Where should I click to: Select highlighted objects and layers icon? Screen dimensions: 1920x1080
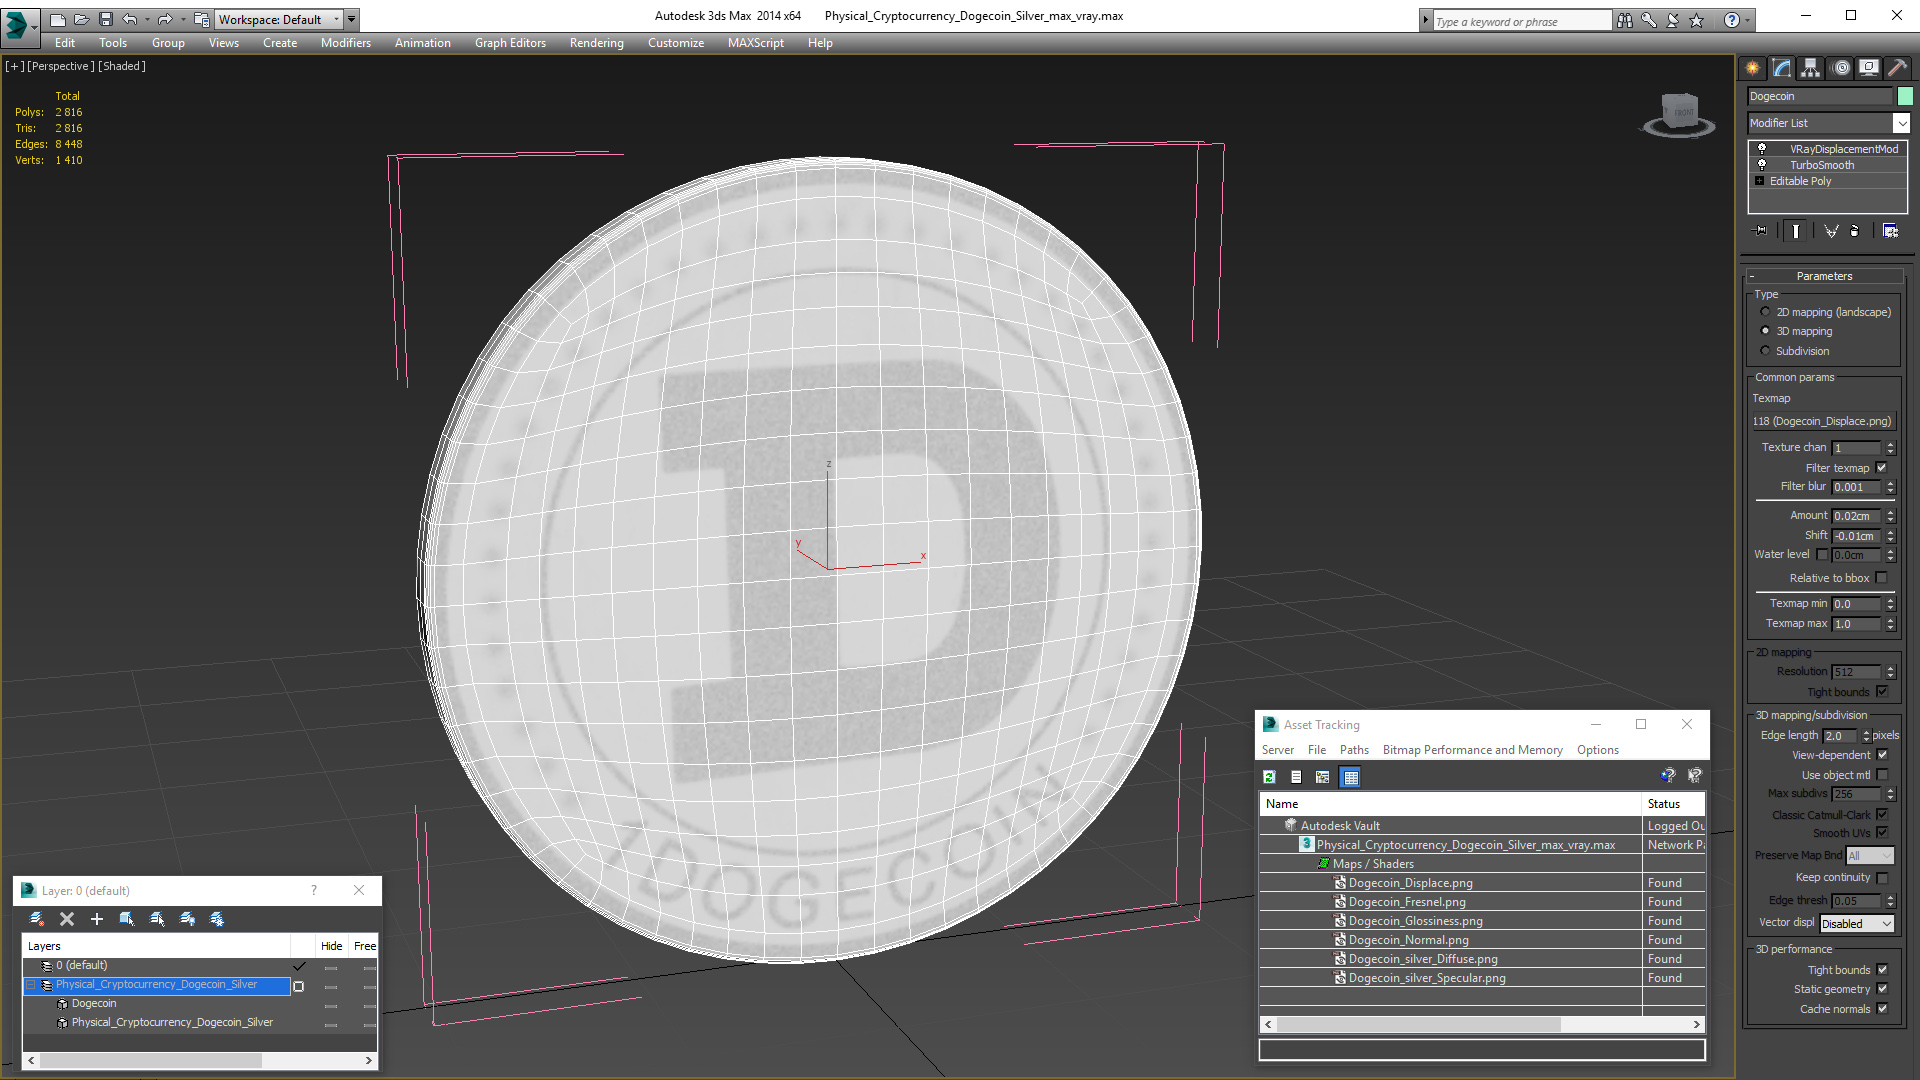pos(127,919)
